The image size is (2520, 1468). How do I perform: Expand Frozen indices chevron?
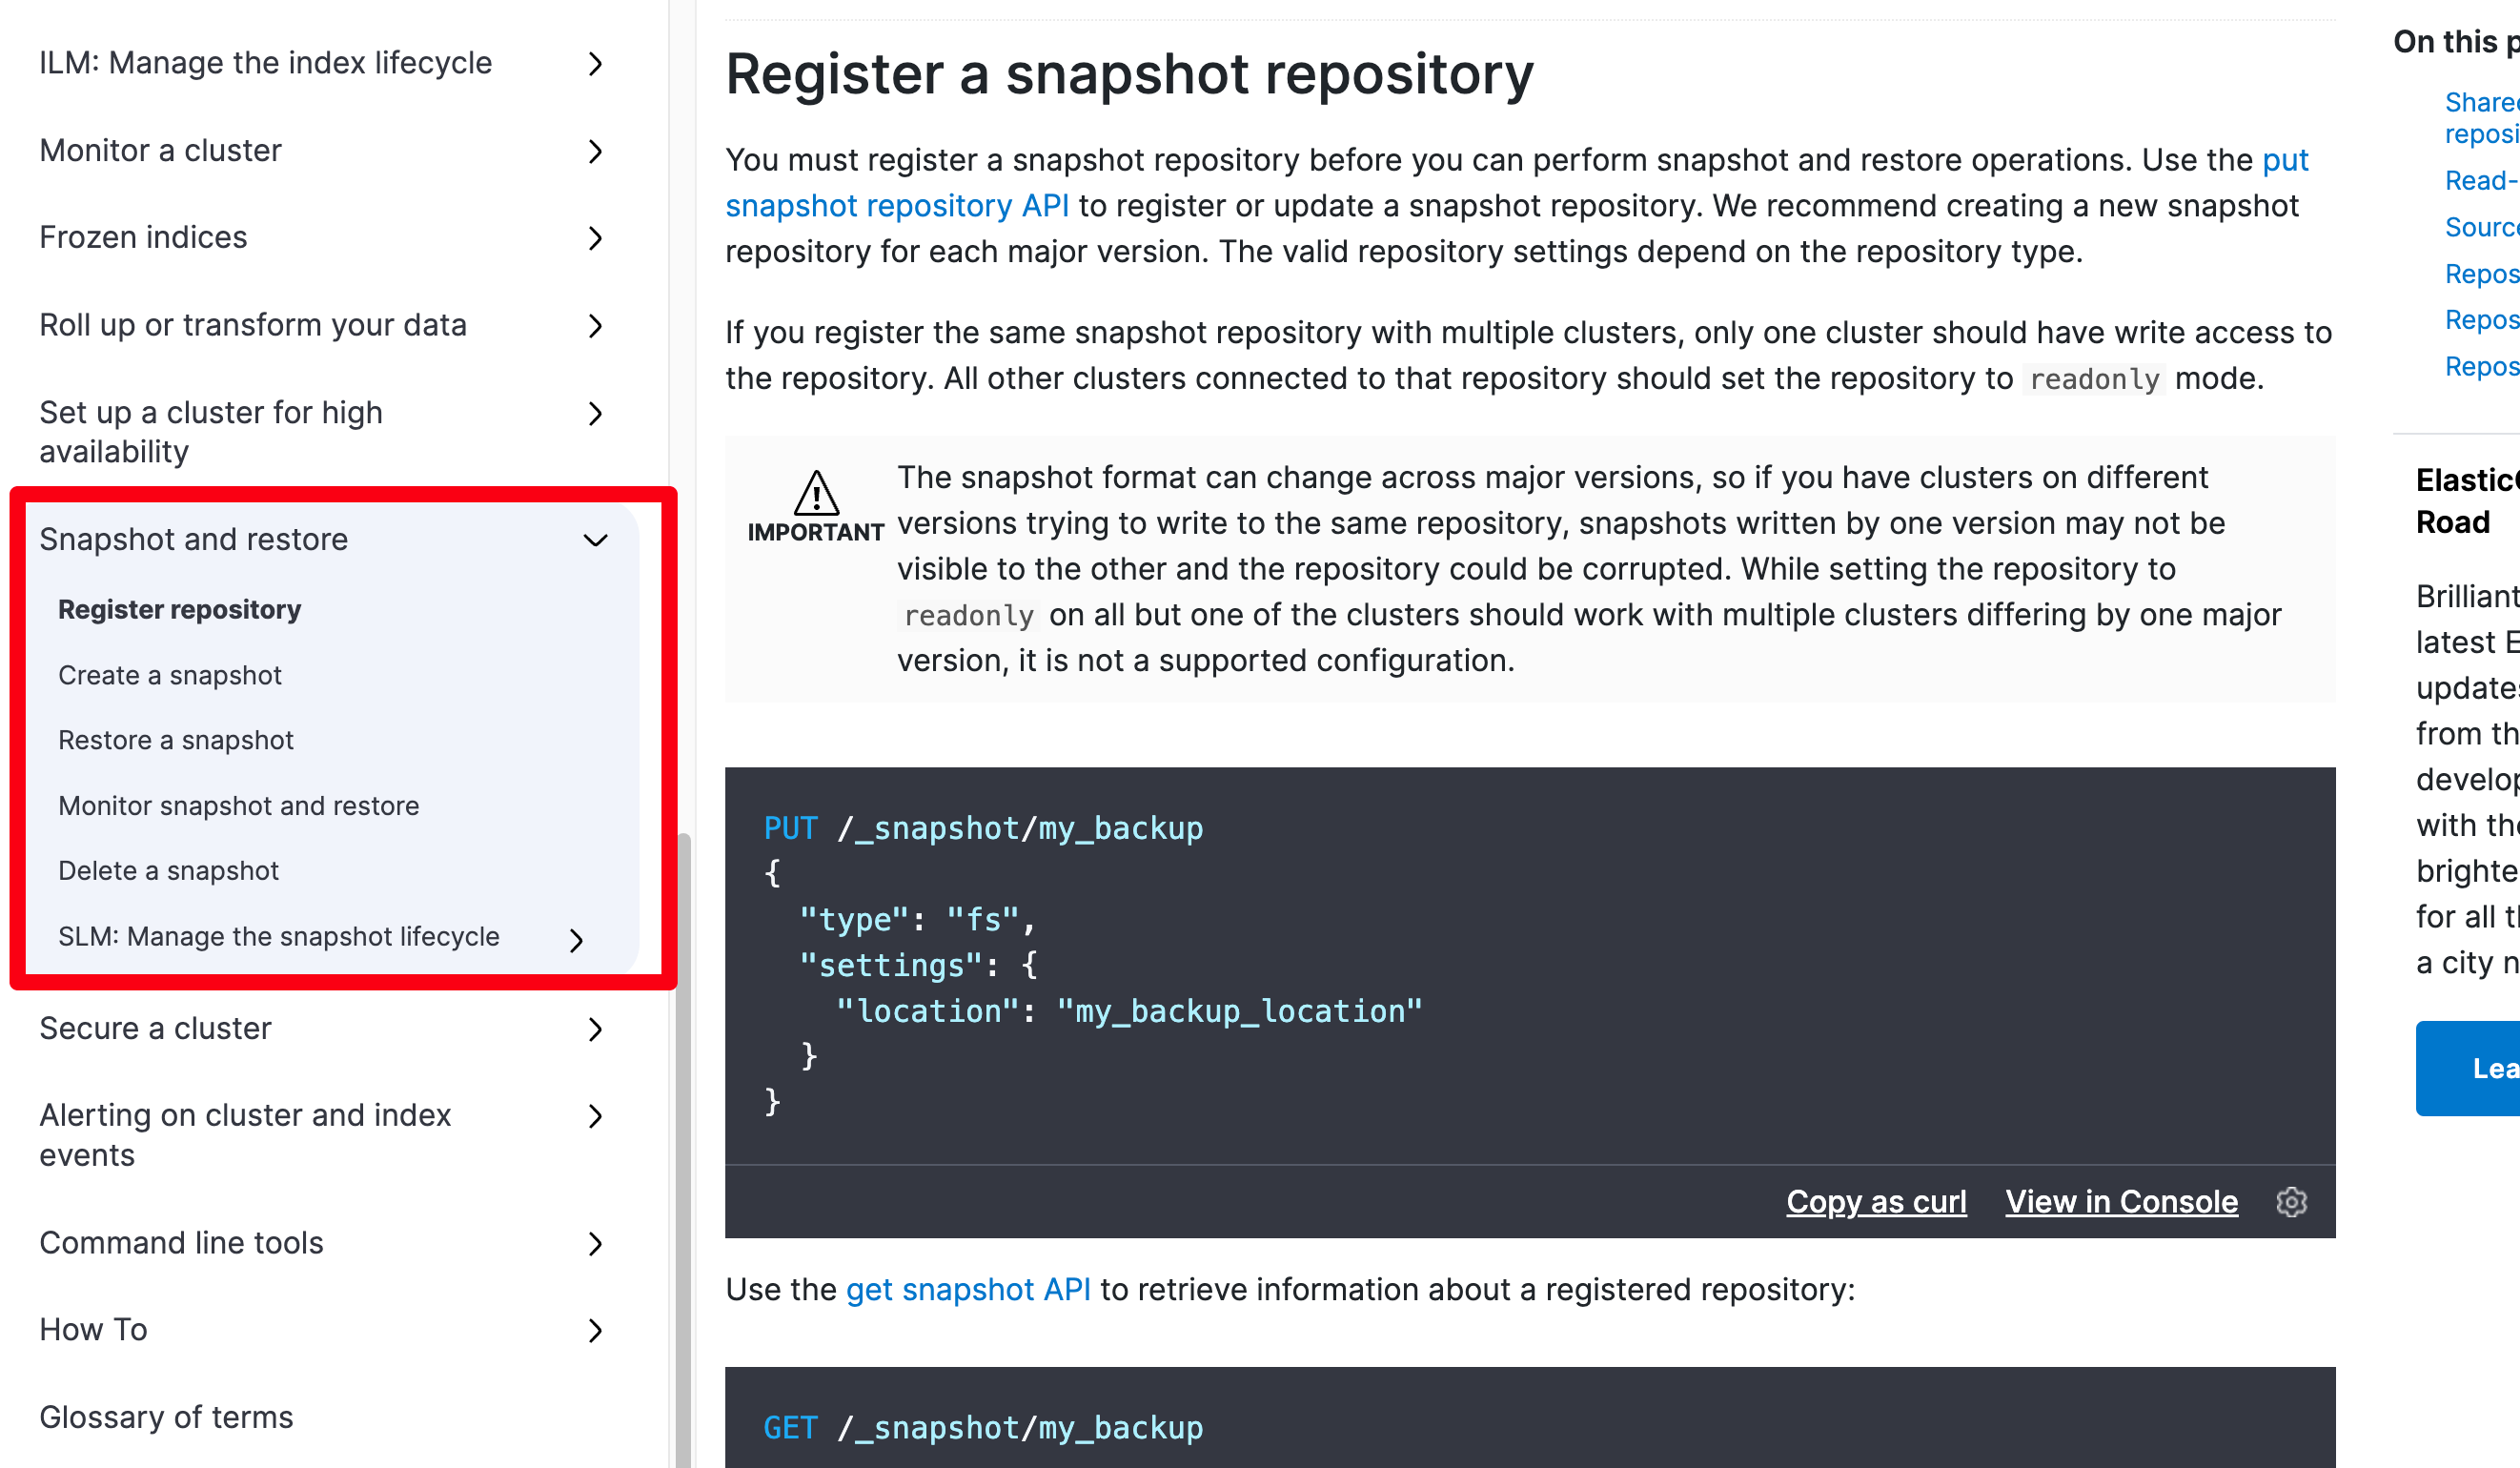(596, 238)
